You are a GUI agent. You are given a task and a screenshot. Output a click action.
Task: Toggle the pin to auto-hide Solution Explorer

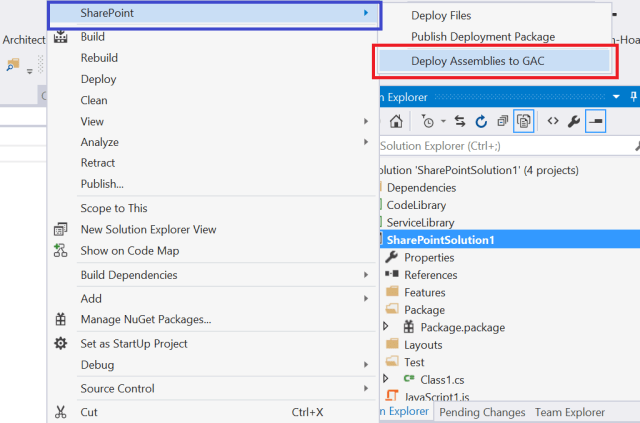point(616,97)
